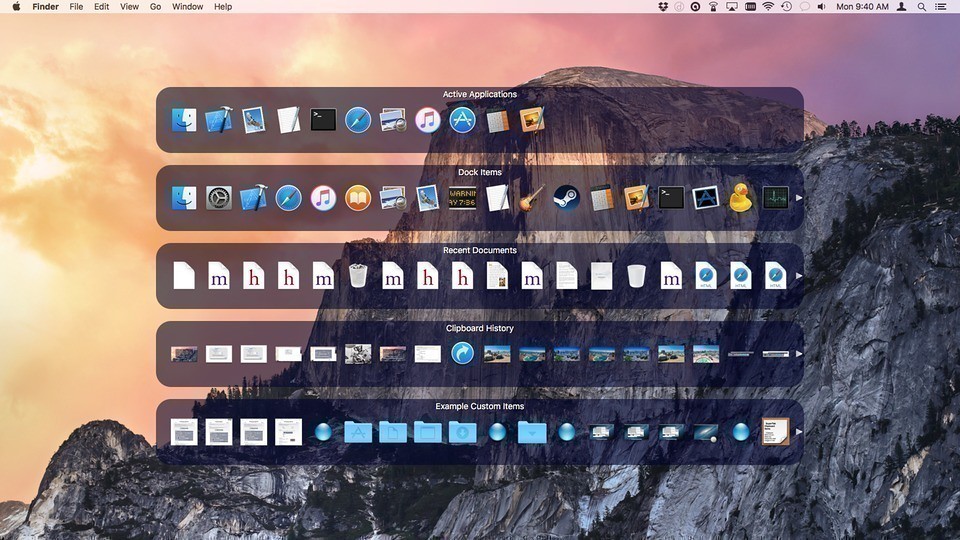Click the 'Mon 9:40 AM' clock

pos(862,7)
